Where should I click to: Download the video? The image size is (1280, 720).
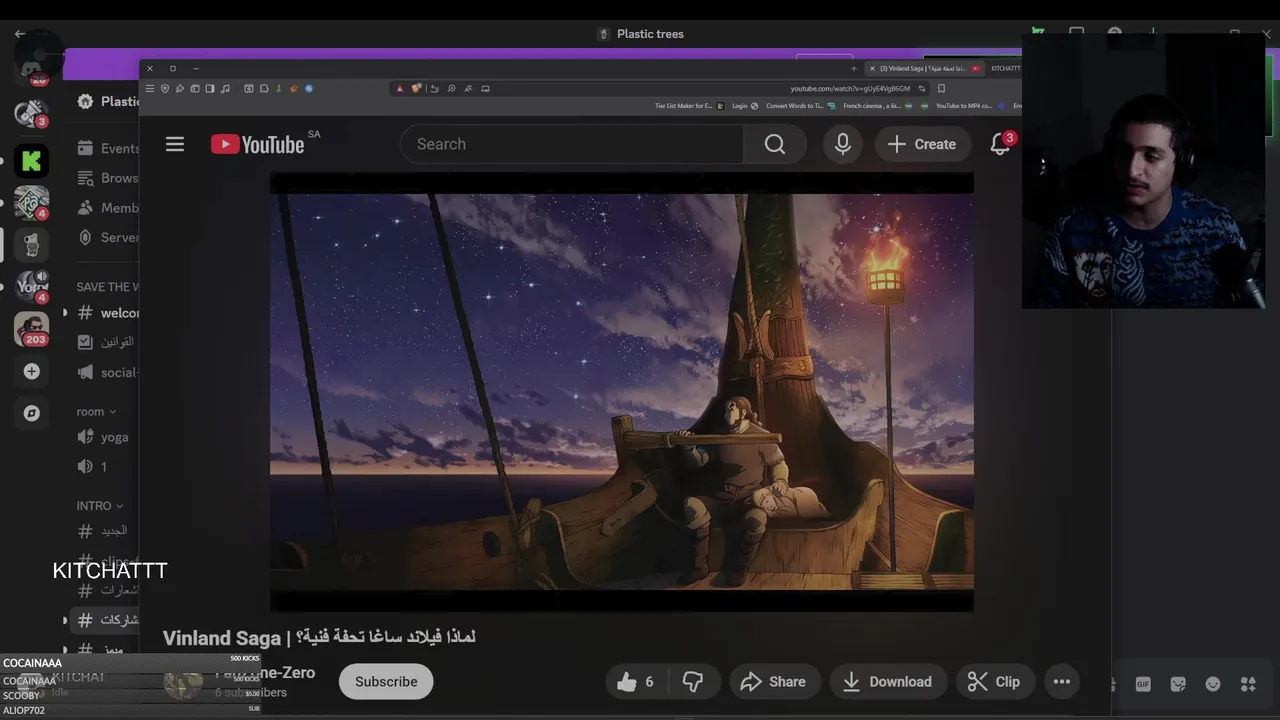coord(887,682)
